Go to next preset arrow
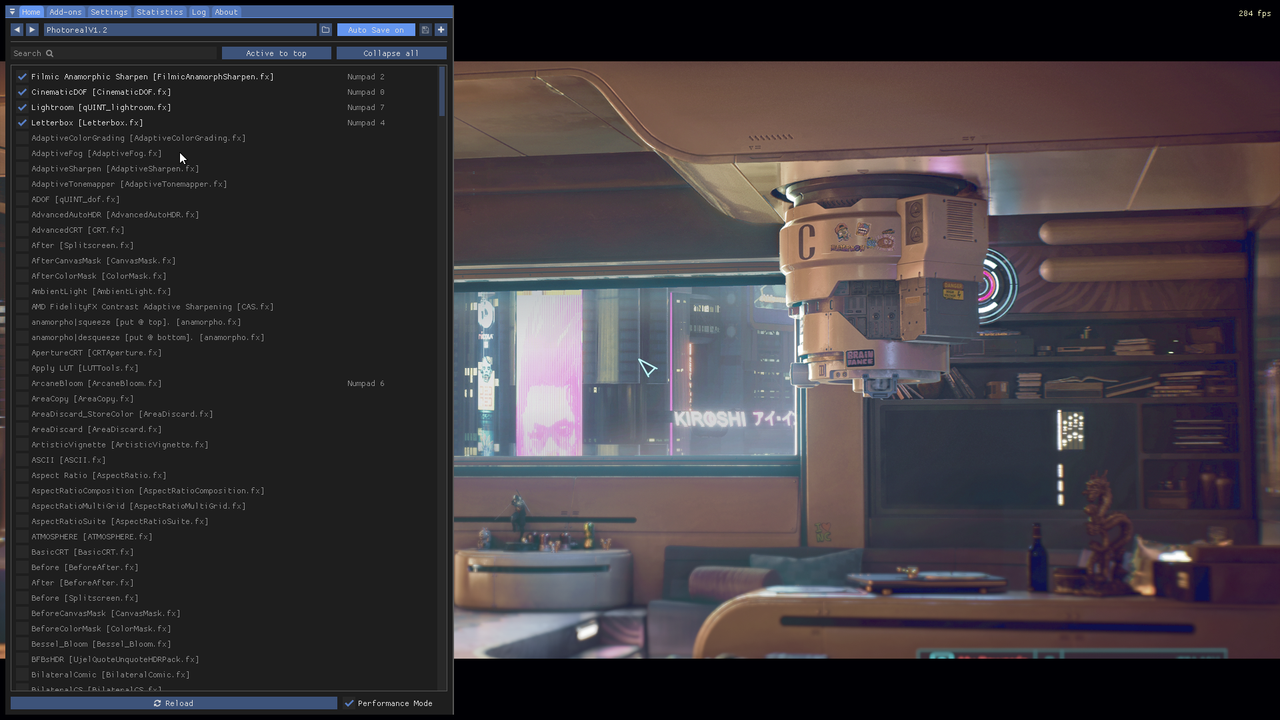This screenshot has width=1280, height=720. click(x=32, y=30)
